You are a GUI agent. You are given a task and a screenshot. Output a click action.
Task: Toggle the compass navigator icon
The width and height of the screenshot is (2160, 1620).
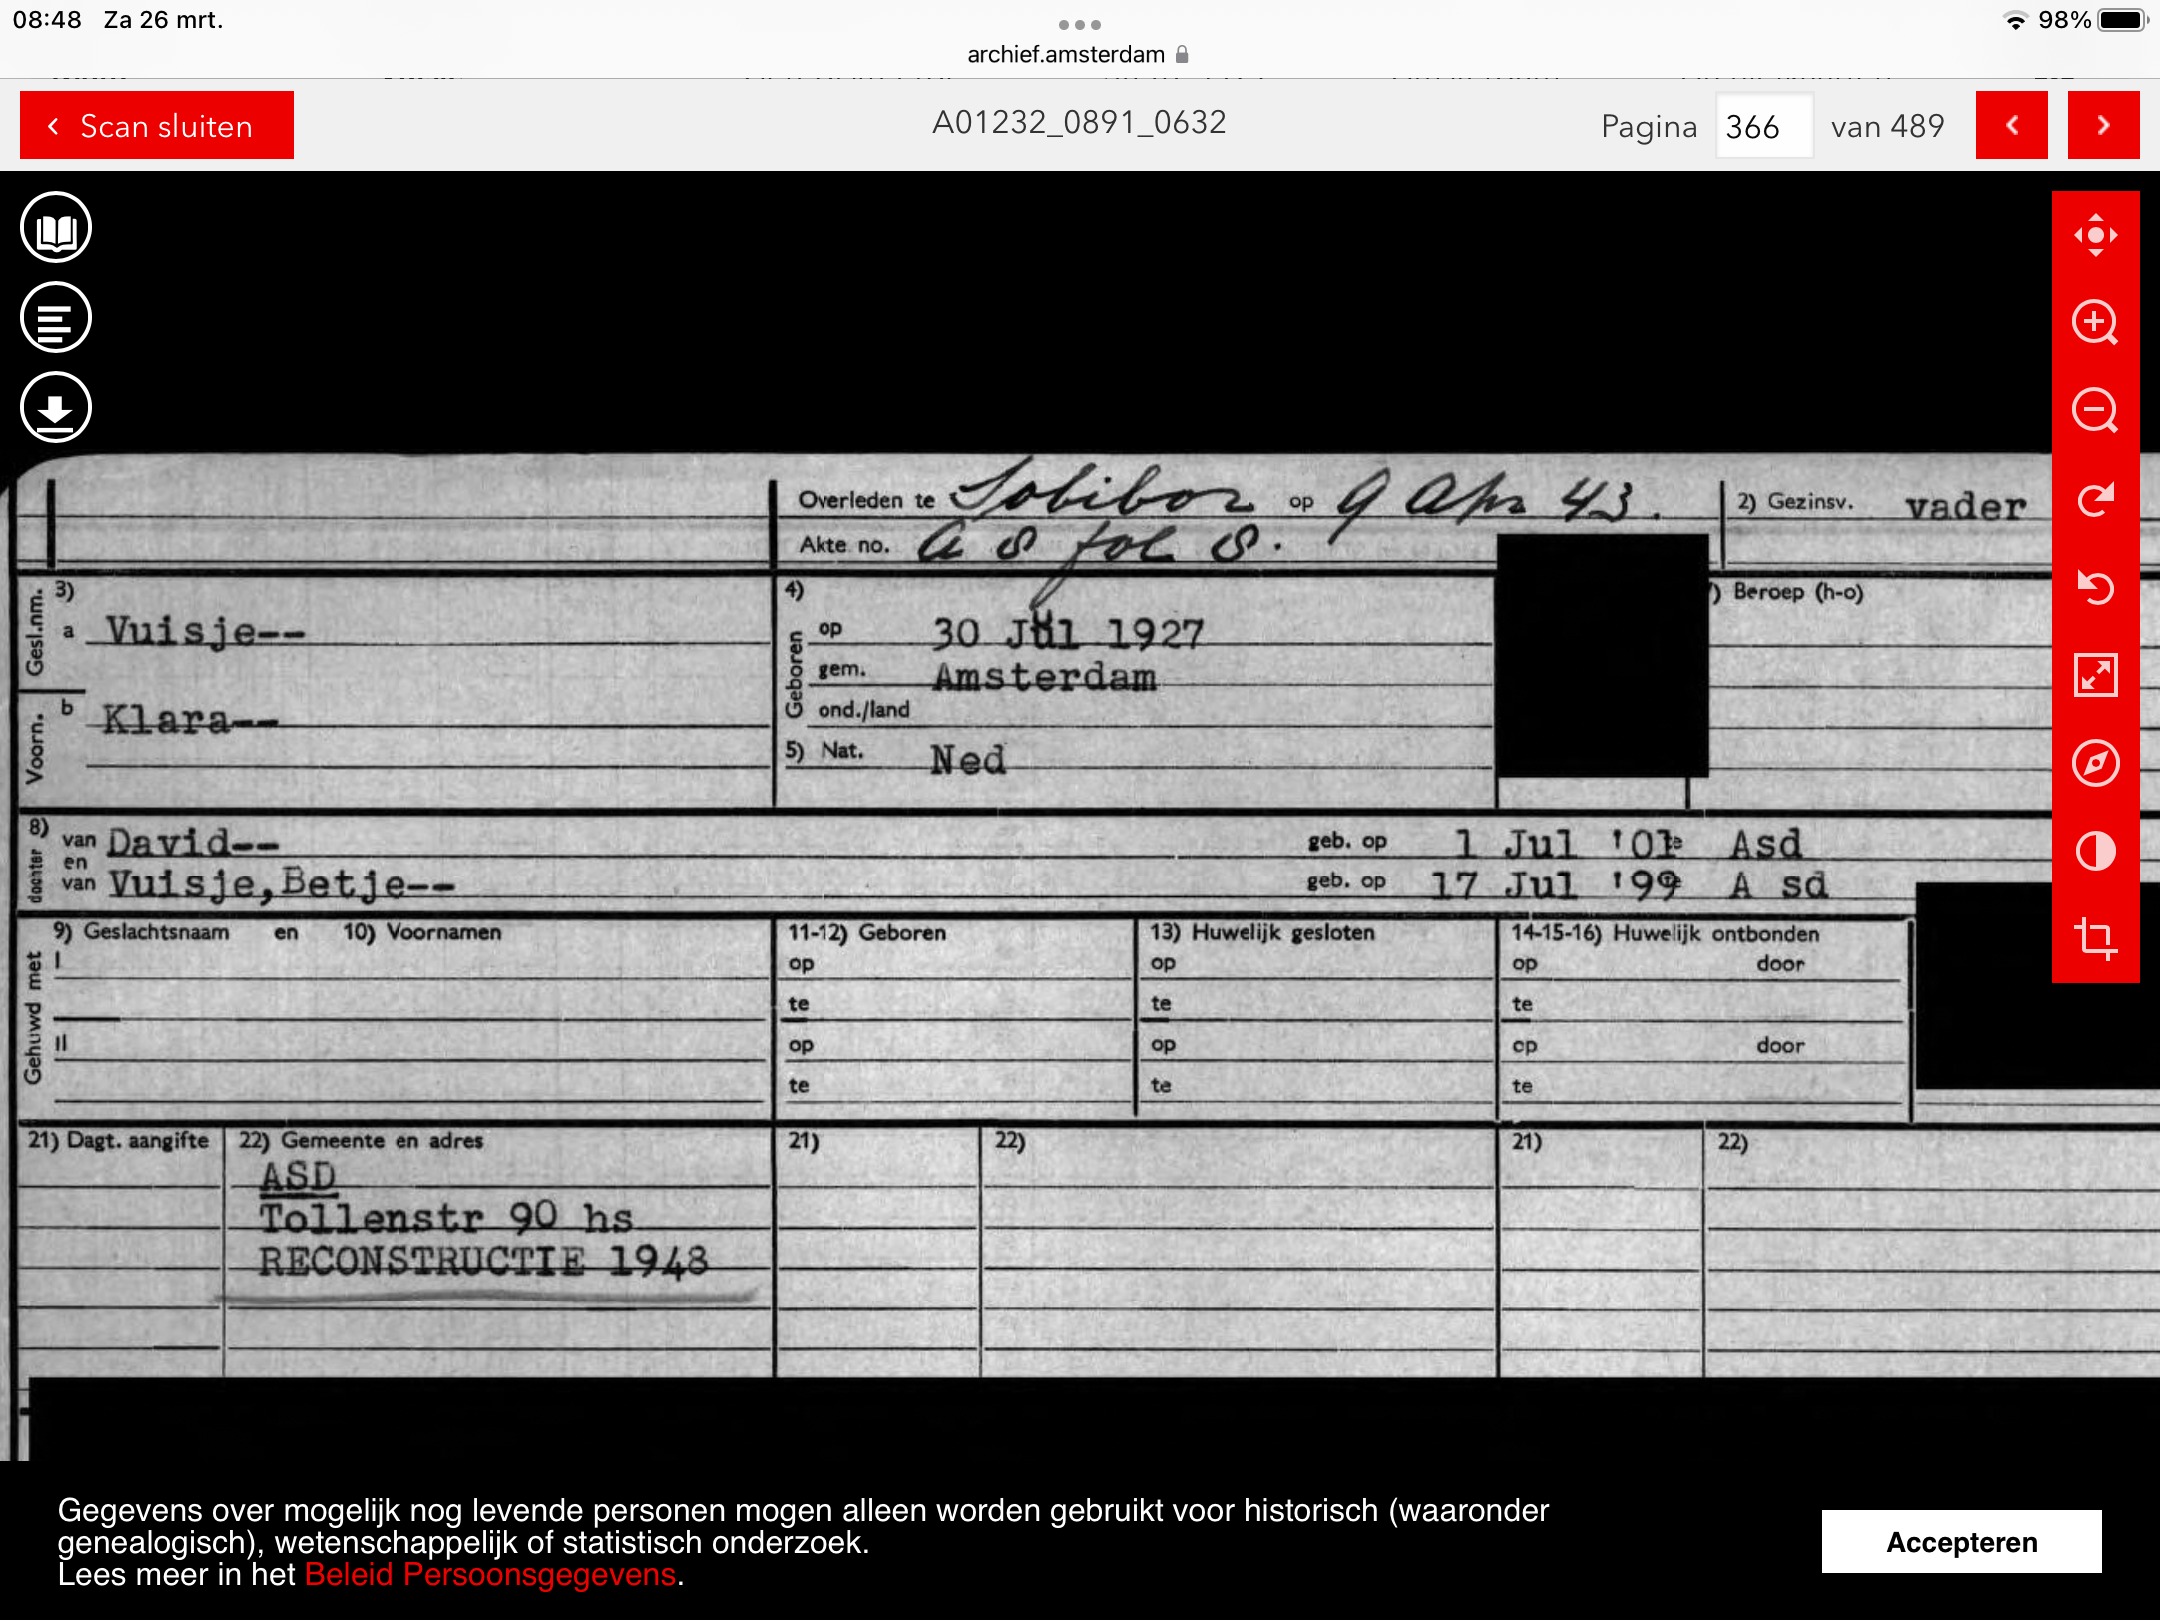[2095, 763]
